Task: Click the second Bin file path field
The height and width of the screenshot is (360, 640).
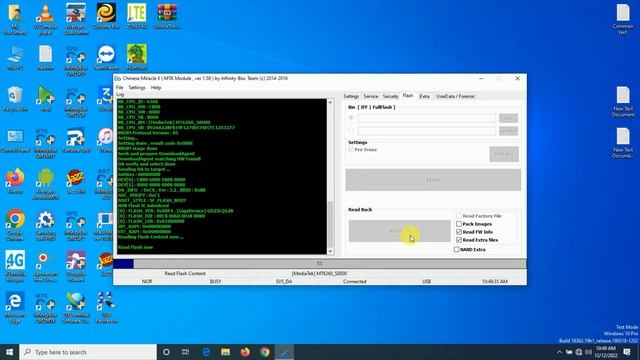Action: (x=427, y=131)
